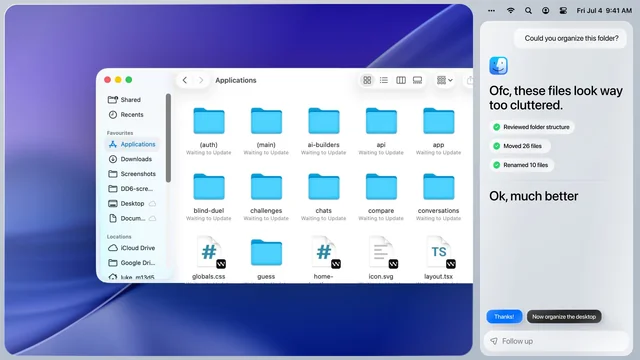Click Now organize the desktop suggestion
The width and height of the screenshot is (640, 360).
[564, 316]
